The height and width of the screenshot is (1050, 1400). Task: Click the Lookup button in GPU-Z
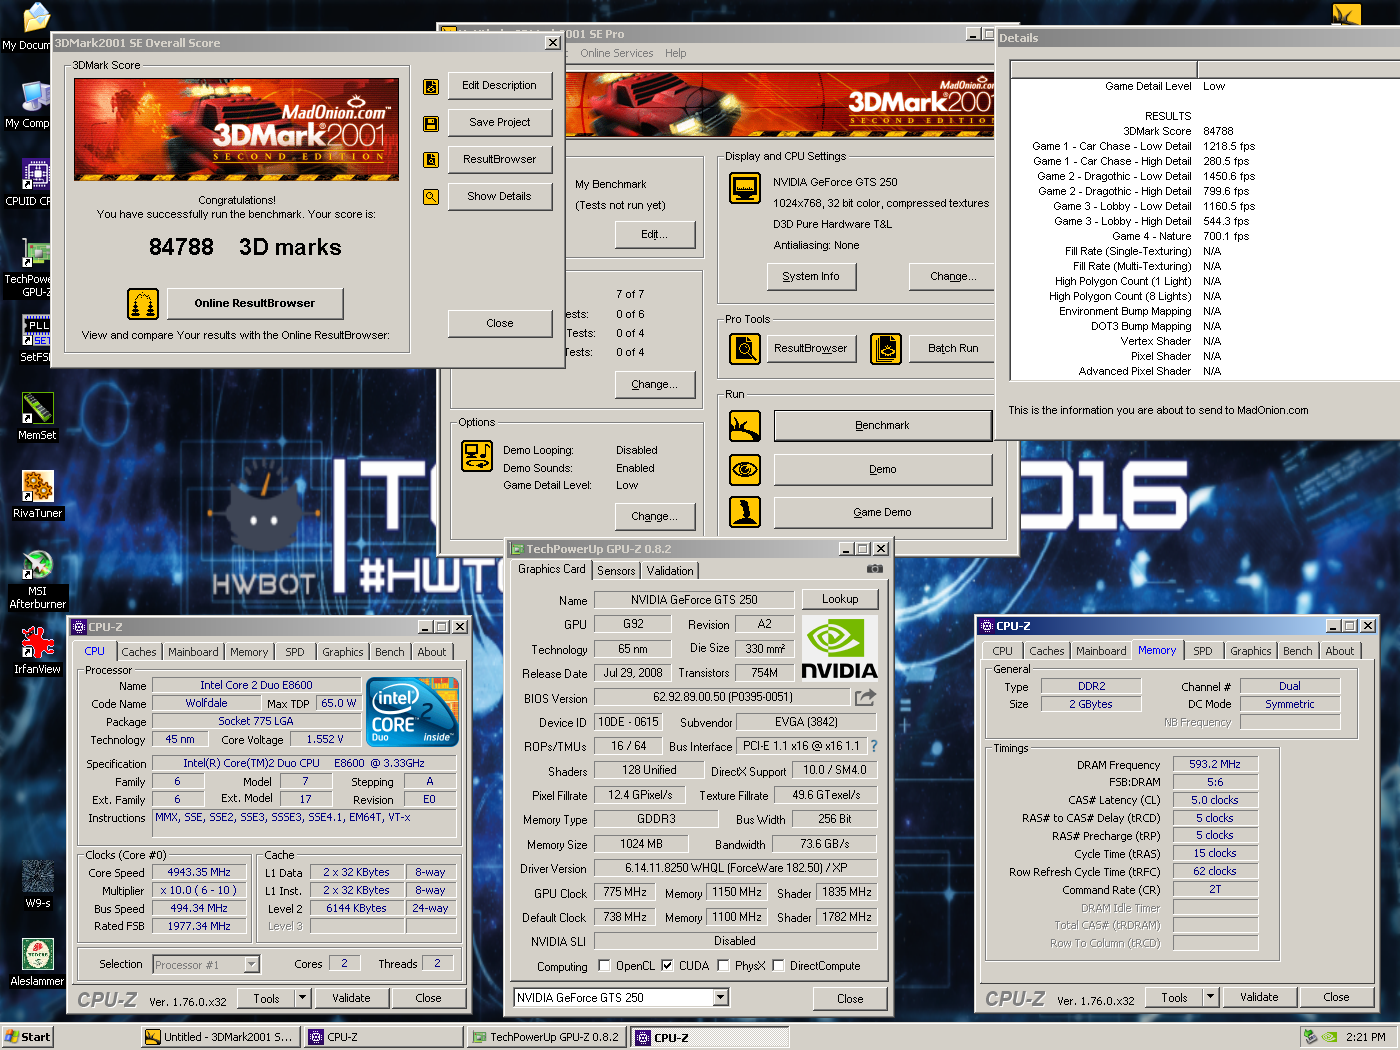click(840, 600)
